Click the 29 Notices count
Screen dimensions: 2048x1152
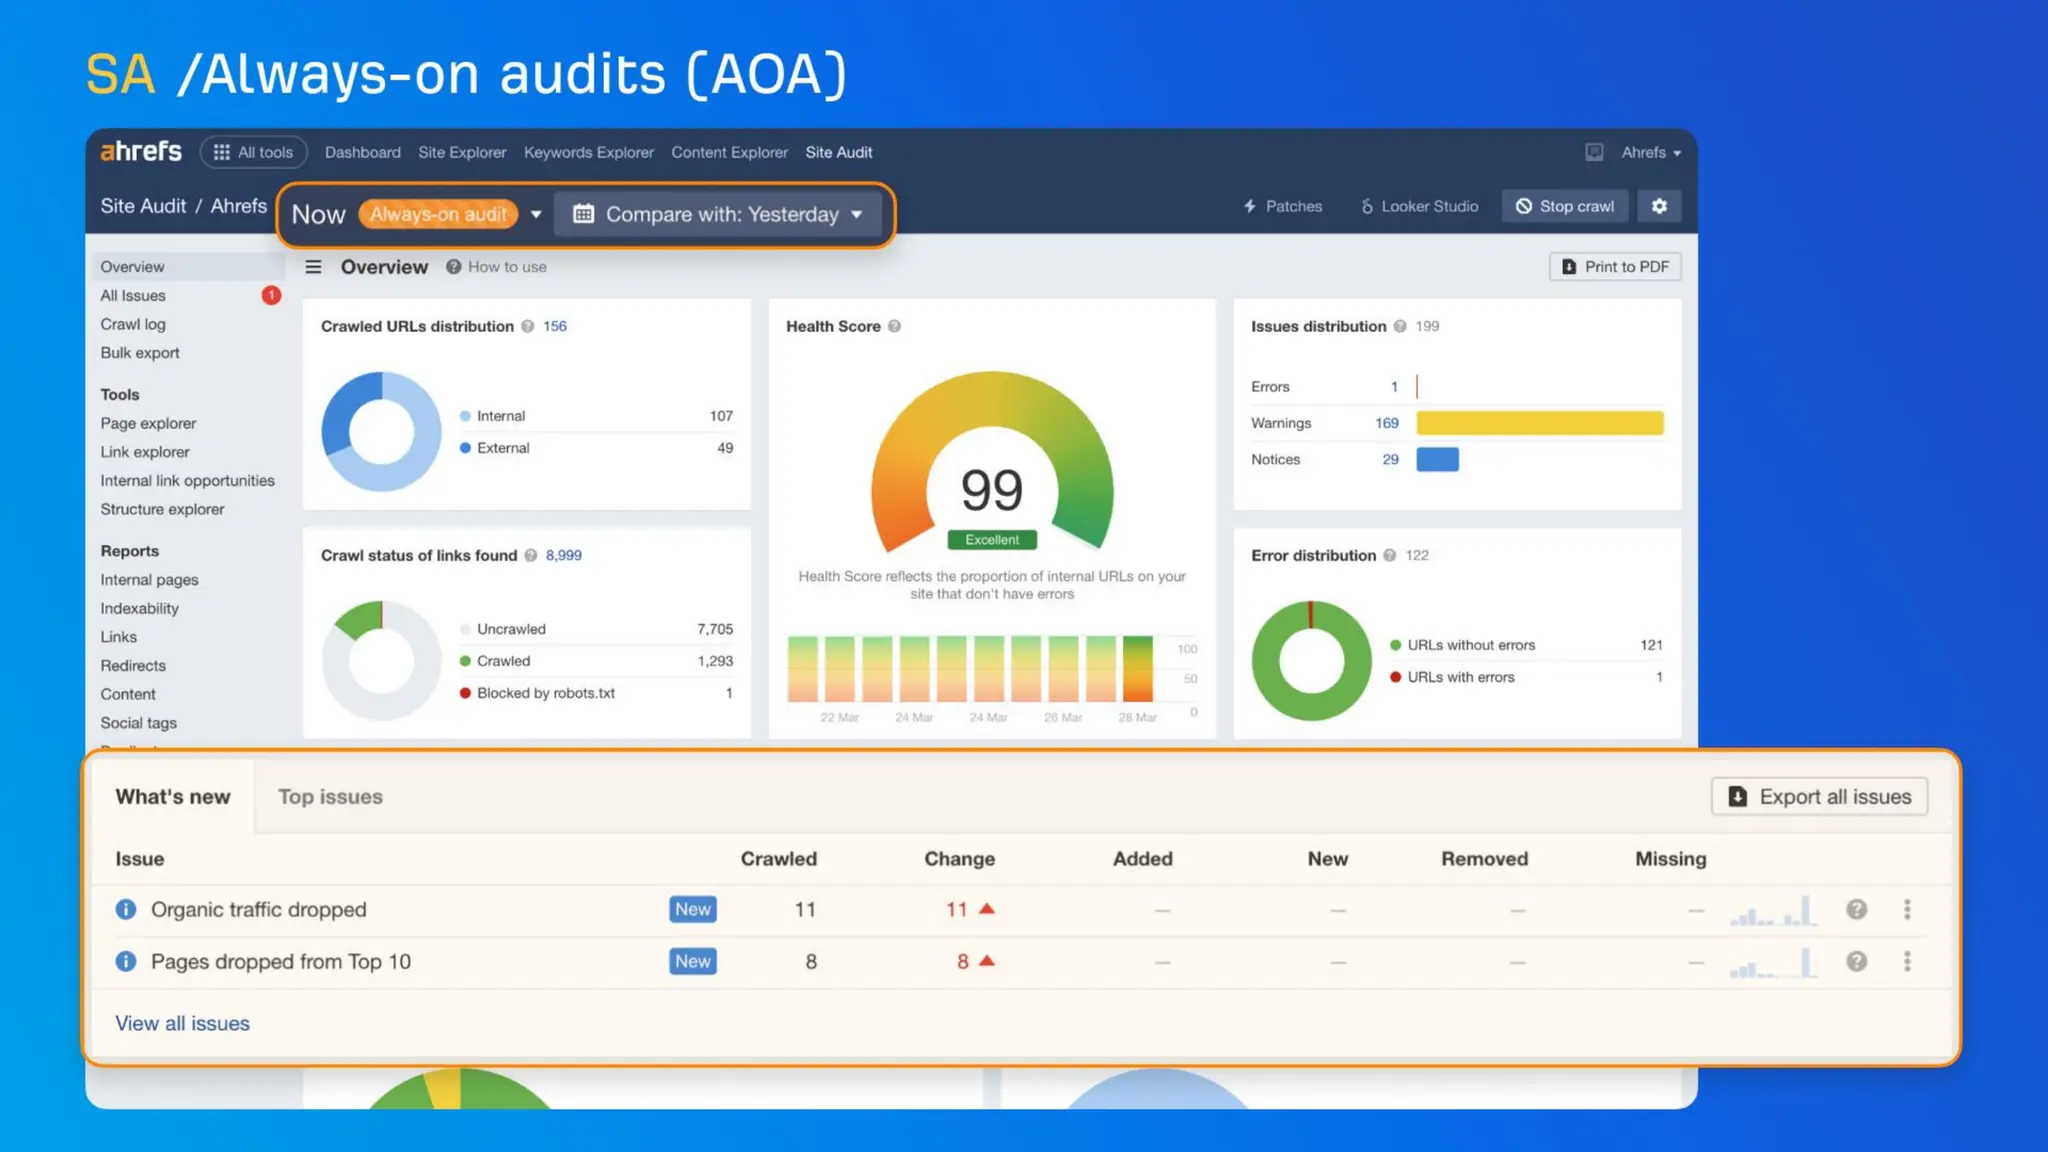pyautogui.click(x=1390, y=460)
